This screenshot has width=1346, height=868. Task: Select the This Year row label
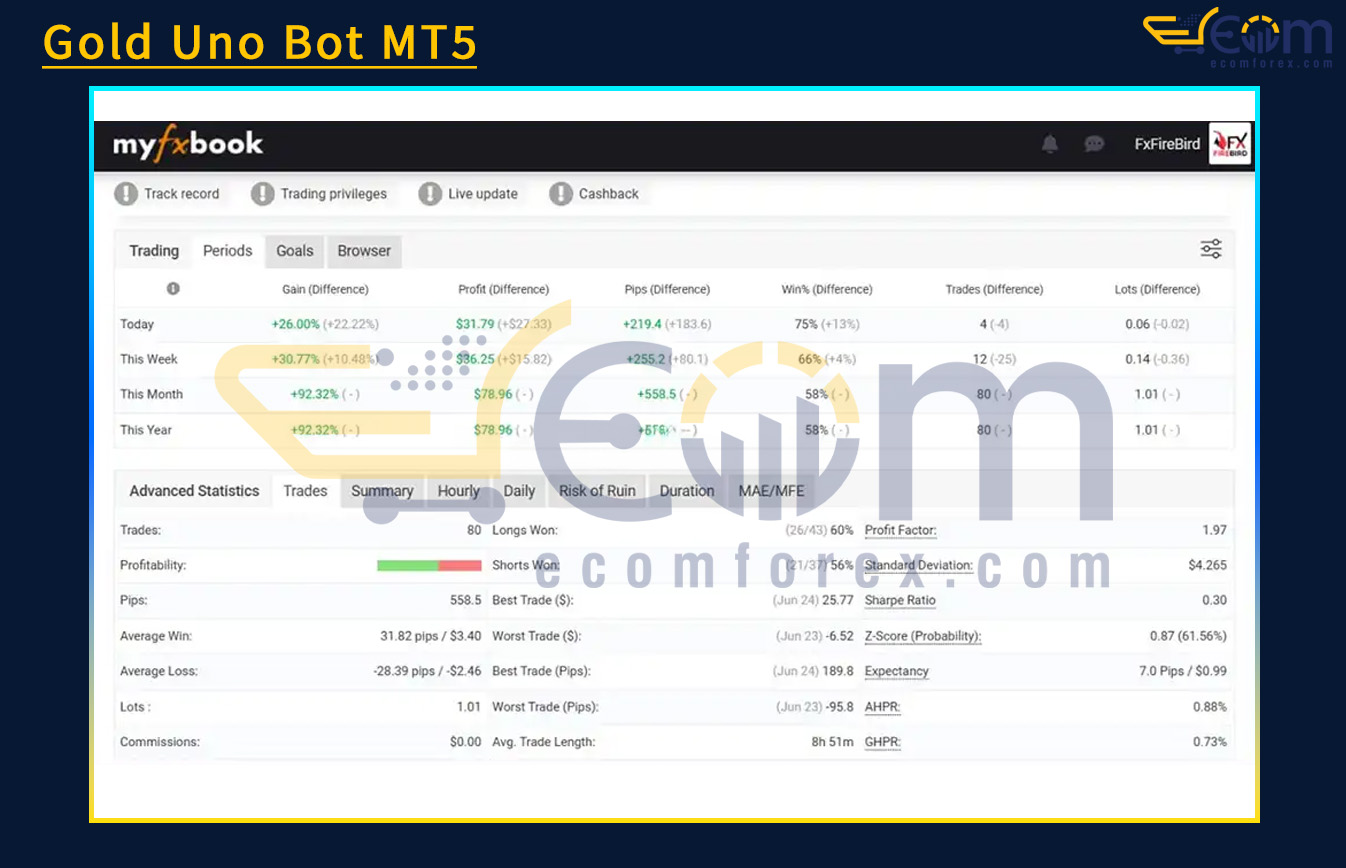click(x=146, y=430)
